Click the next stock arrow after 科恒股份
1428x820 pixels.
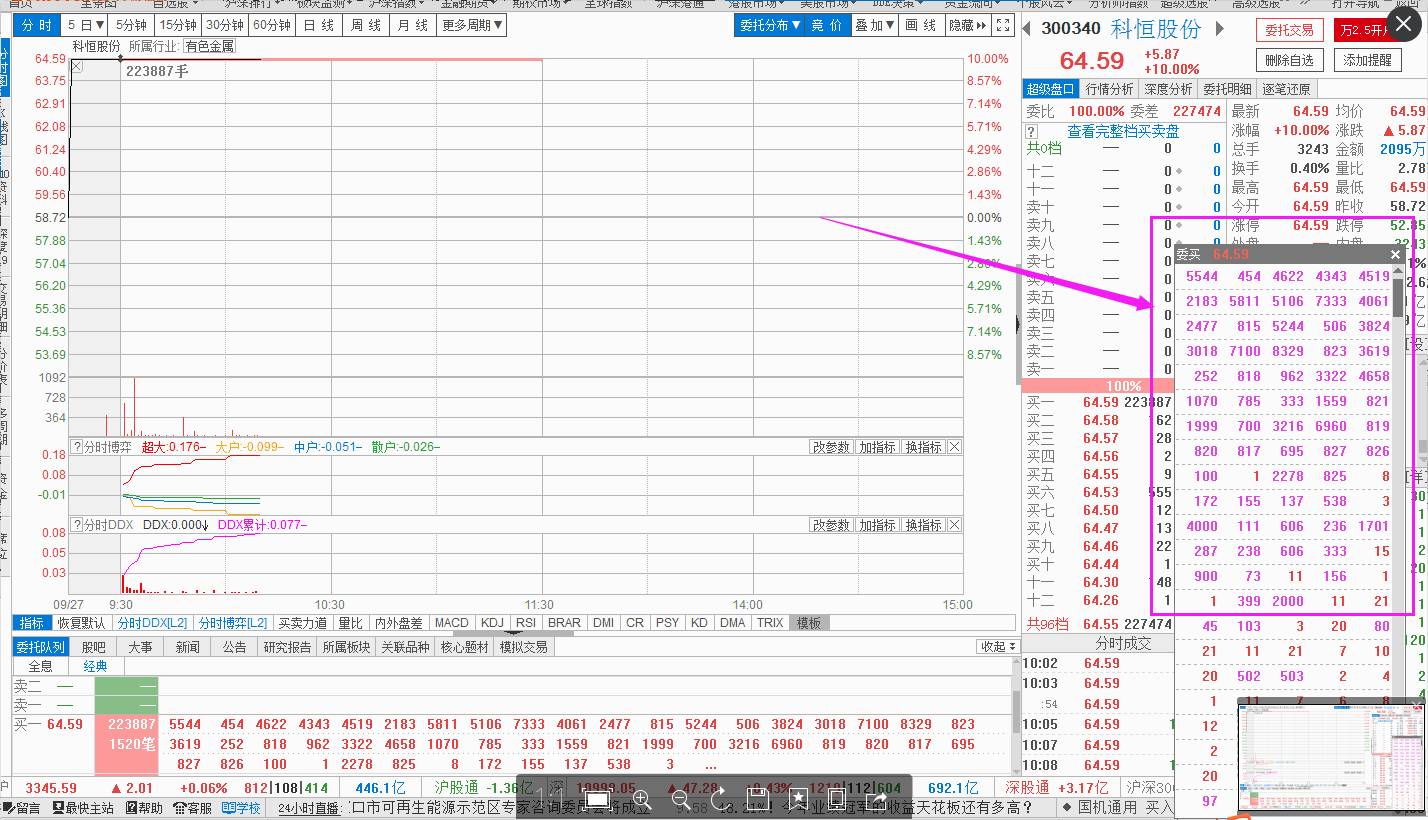pos(1219,29)
